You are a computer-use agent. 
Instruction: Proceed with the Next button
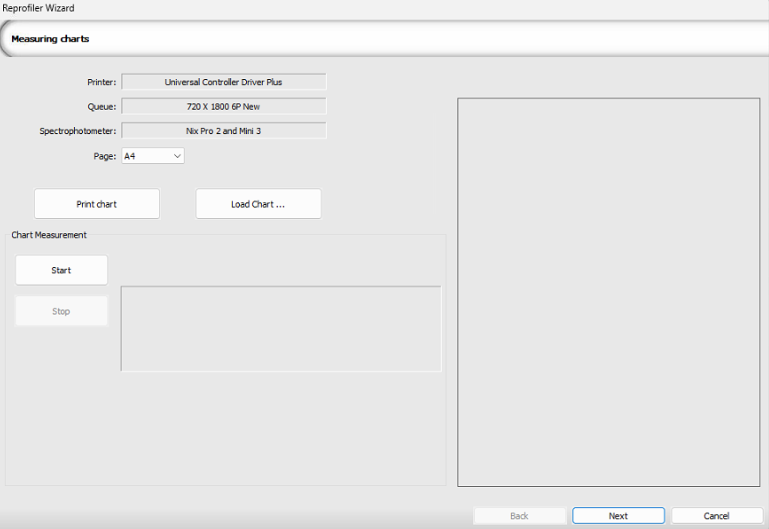(x=618, y=516)
